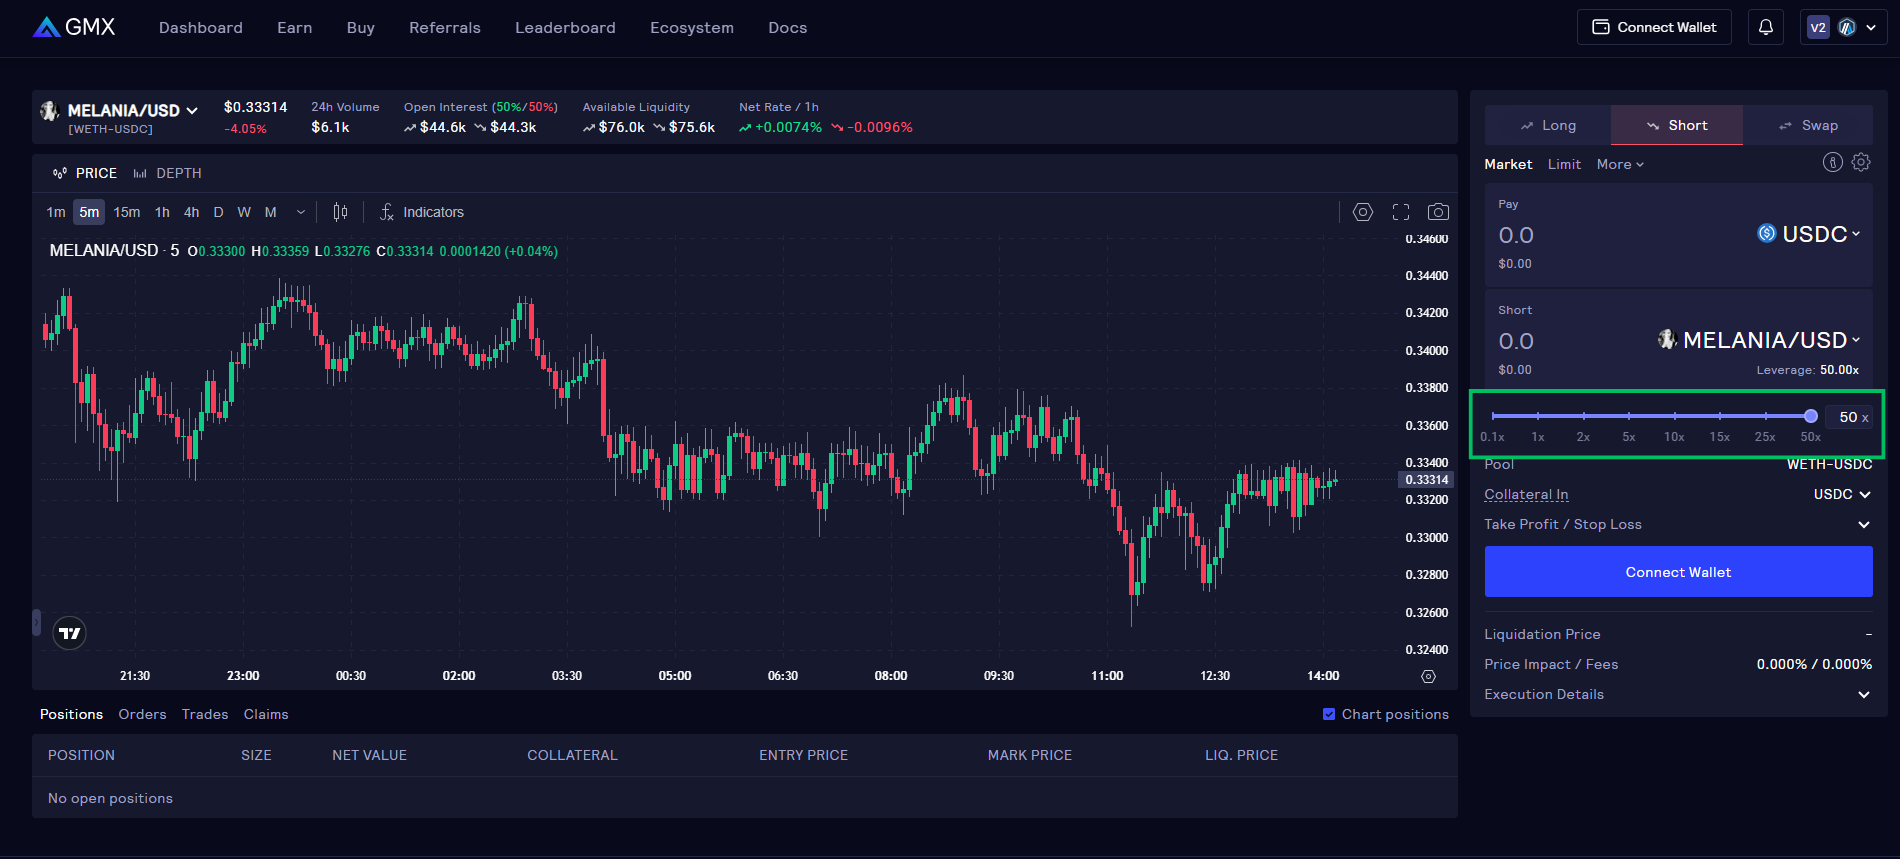Click Connect Wallet in top header
Image resolution: width=1900 pixels, height=859 pixels.
pos(1654,27)
